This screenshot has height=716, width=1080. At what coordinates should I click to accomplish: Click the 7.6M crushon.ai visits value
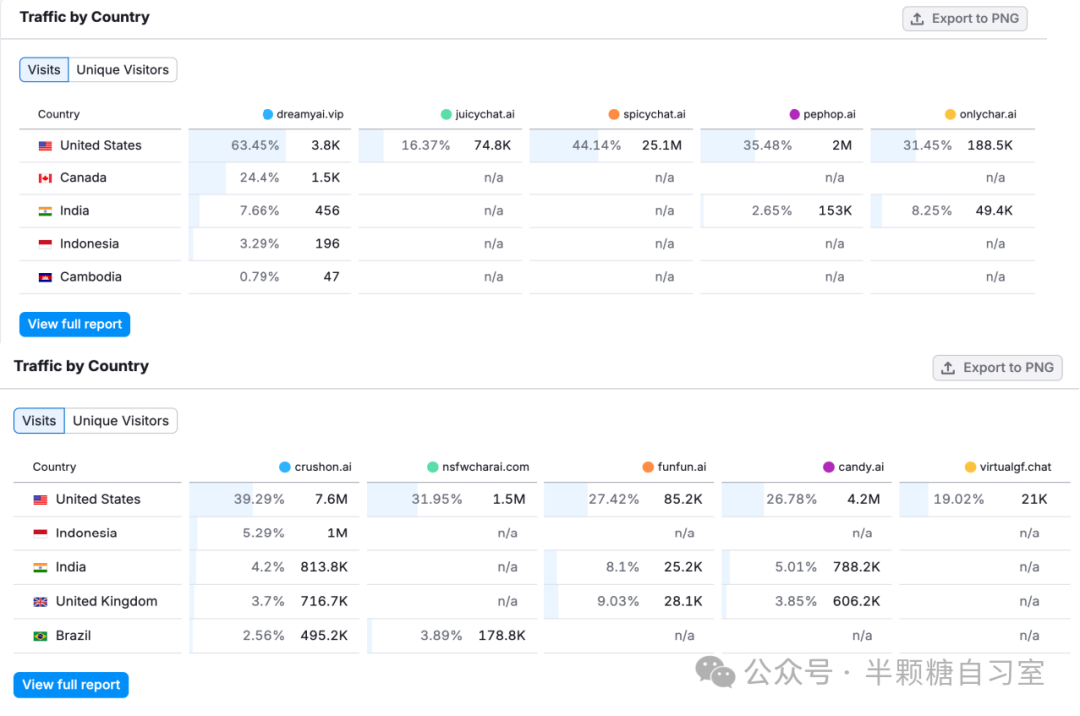(x=331, y=499)
